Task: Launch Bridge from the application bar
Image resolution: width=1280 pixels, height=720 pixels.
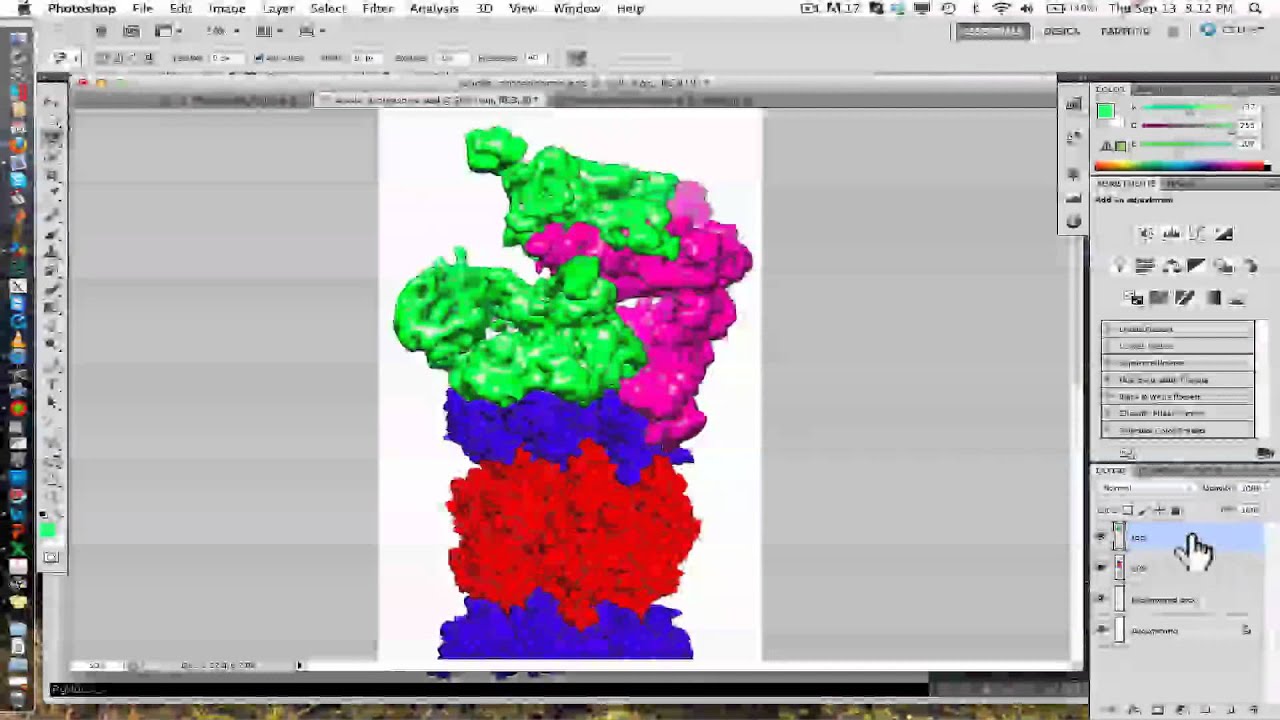Action: point(101,31)
